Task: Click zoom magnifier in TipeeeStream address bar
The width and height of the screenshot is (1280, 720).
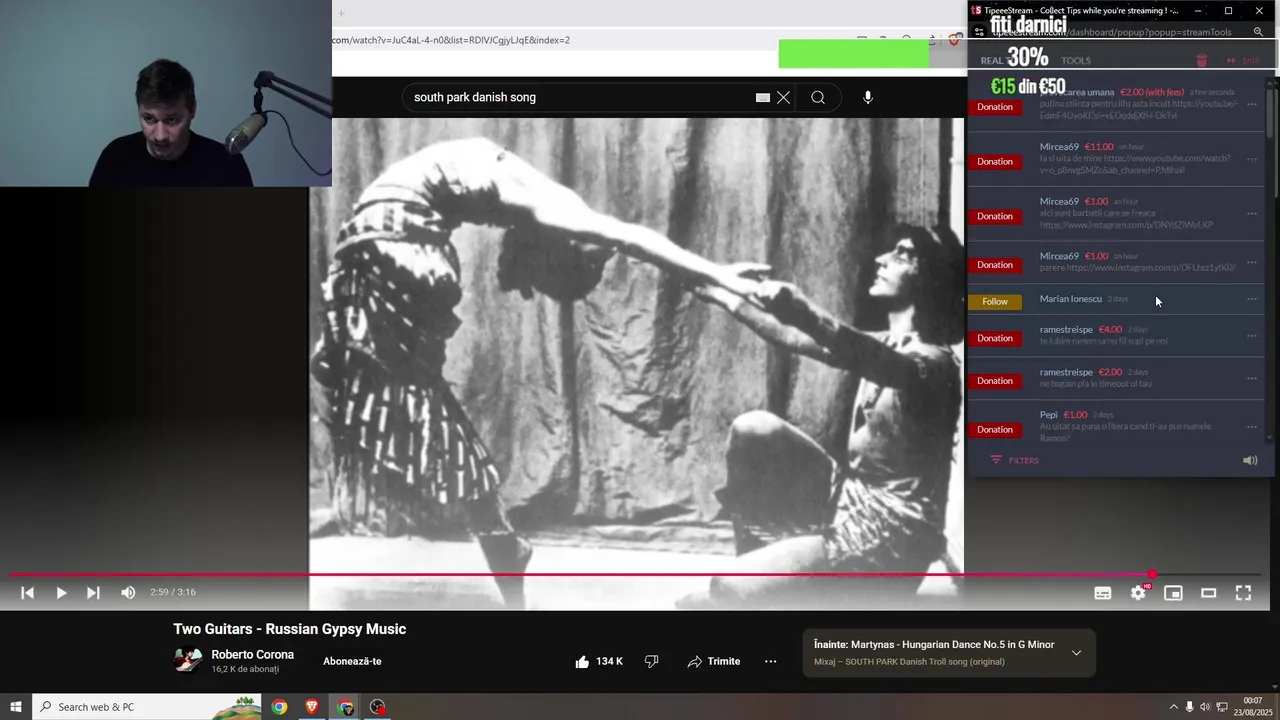Action: tap(1258, 32)
